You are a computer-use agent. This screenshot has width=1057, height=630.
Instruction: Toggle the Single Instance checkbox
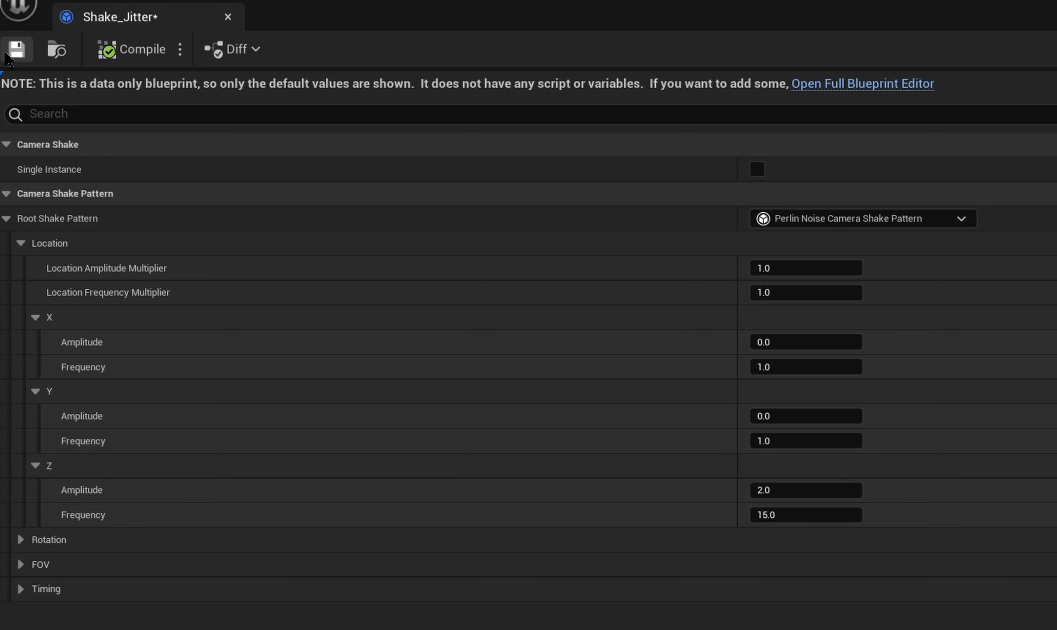click(757, 169)
